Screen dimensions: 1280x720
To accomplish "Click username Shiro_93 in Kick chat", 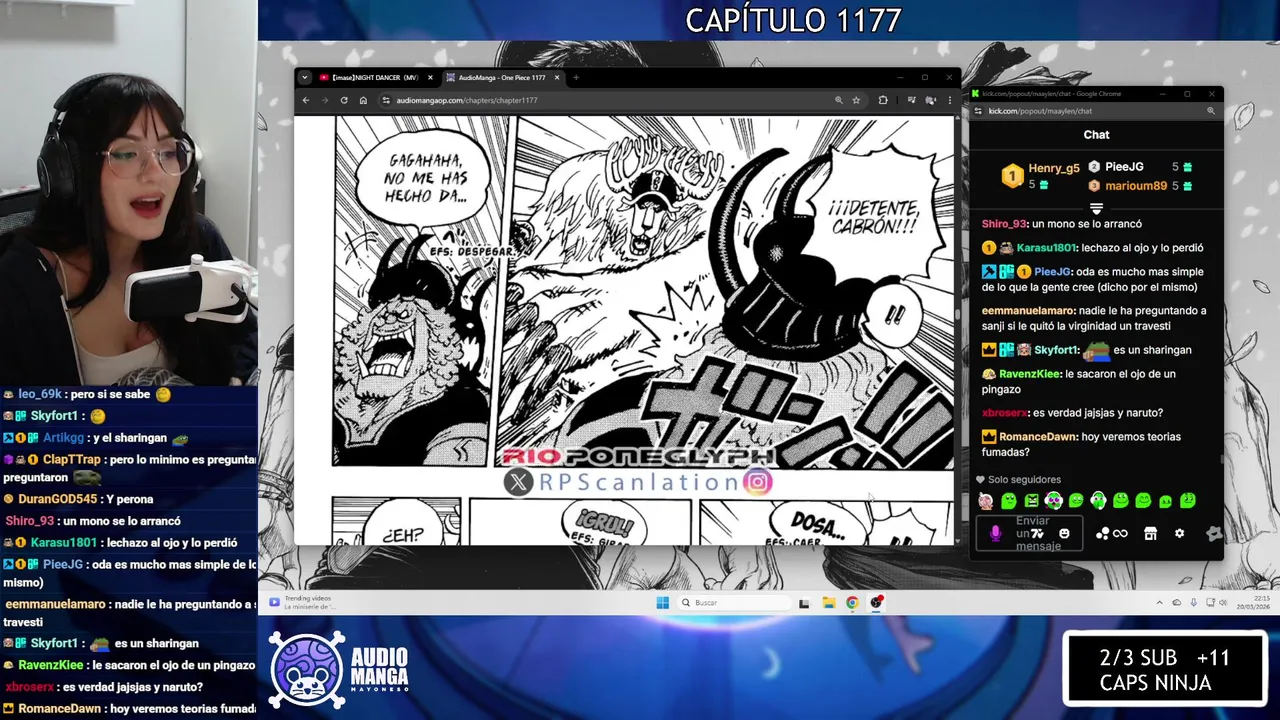I will pos(1004,224).
